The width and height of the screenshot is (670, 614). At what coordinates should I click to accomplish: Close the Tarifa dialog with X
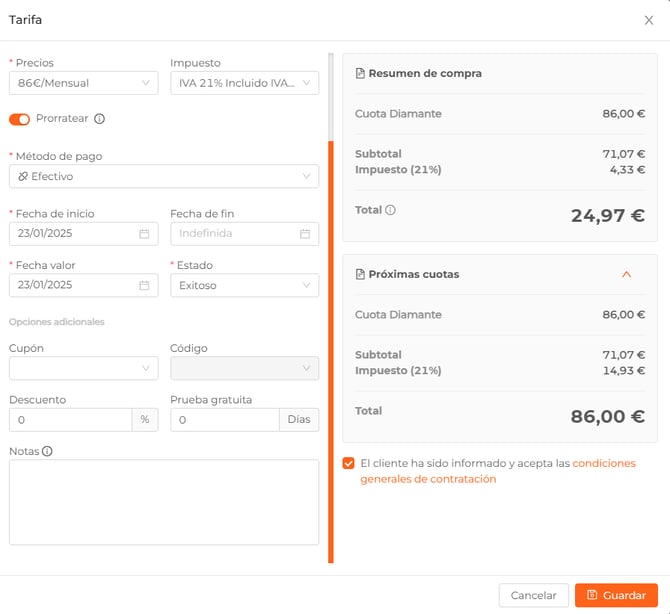point(649,20)
